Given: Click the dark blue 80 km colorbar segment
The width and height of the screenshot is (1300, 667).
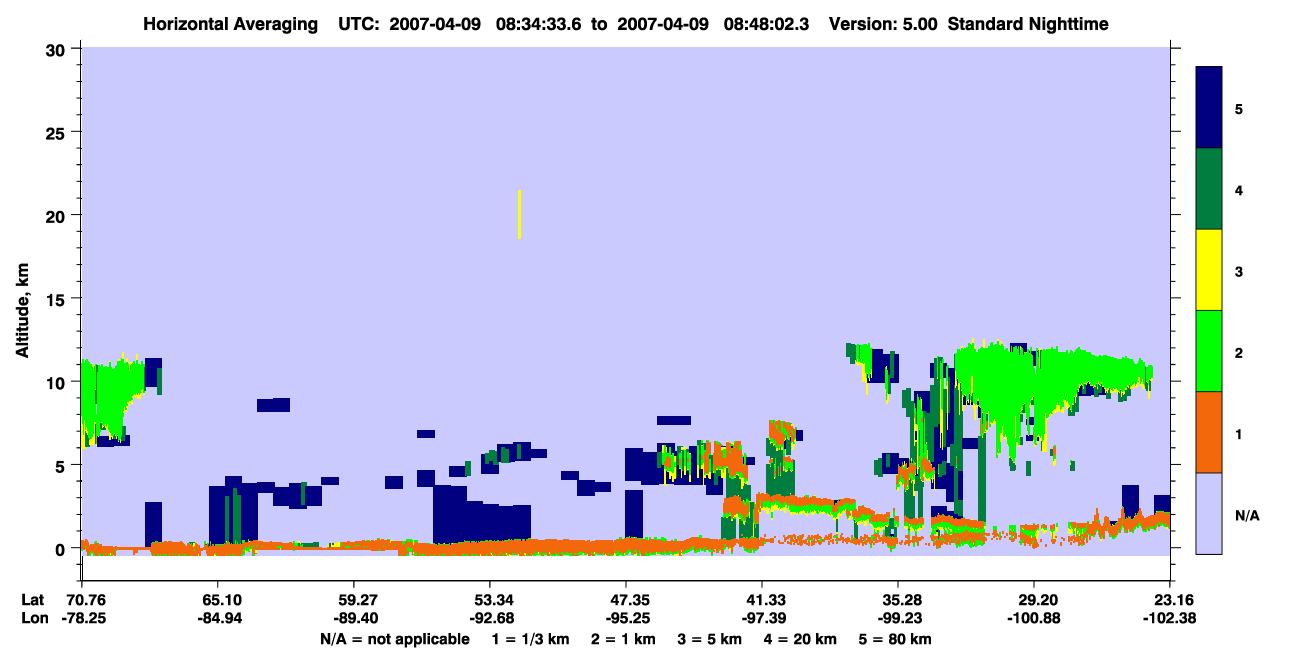Looking at the screenshot, I should (1209, 108).
